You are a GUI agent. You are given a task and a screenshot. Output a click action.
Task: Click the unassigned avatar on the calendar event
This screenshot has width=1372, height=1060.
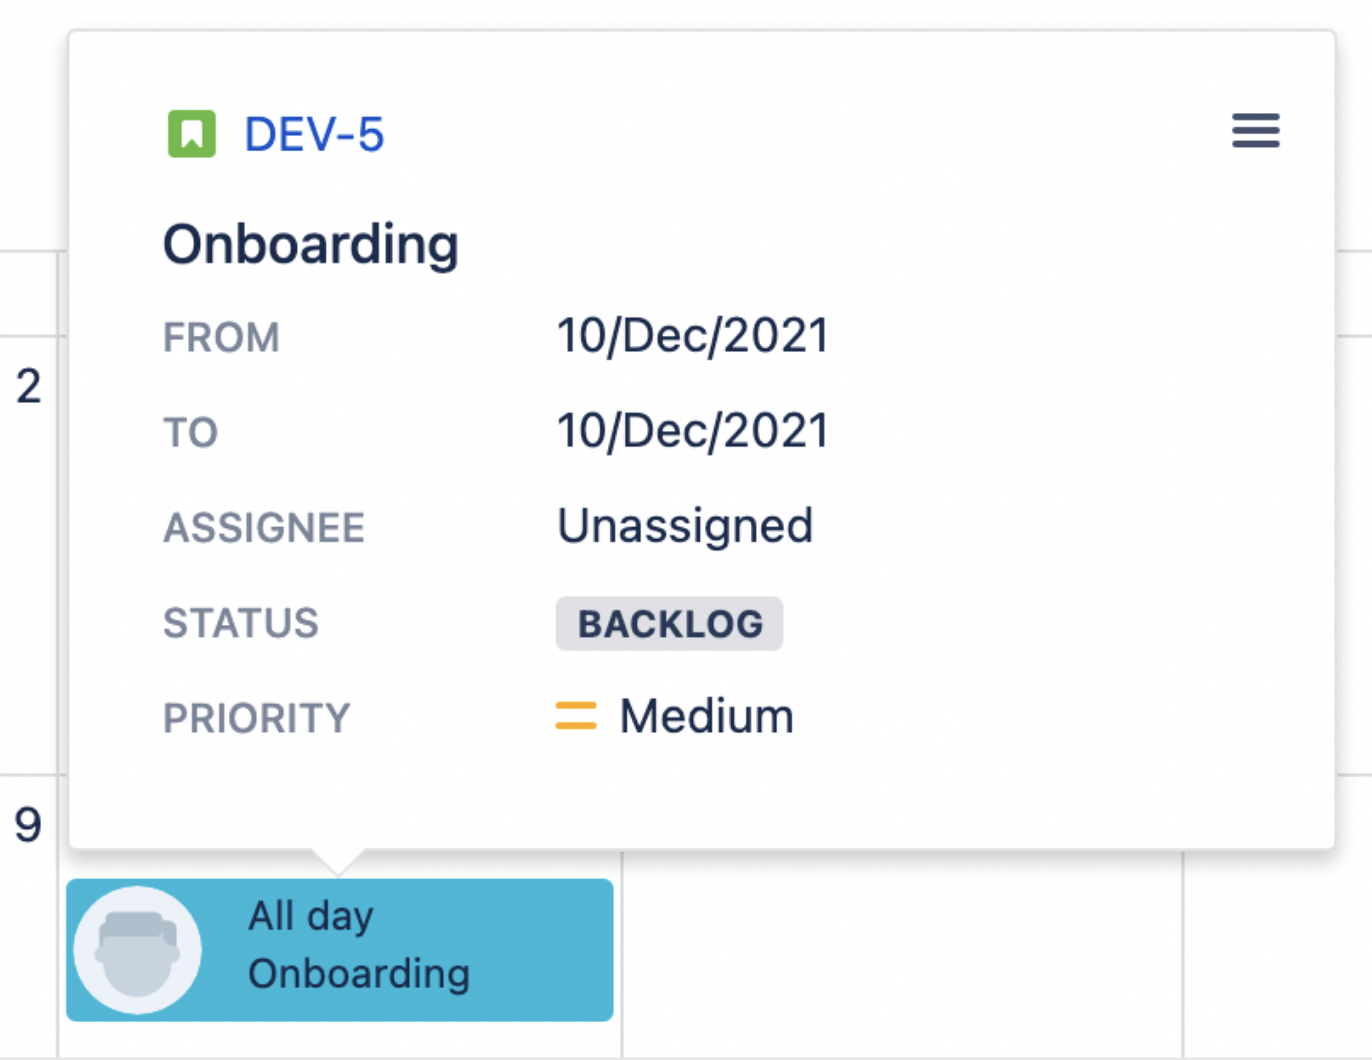(x=138, y=950)
